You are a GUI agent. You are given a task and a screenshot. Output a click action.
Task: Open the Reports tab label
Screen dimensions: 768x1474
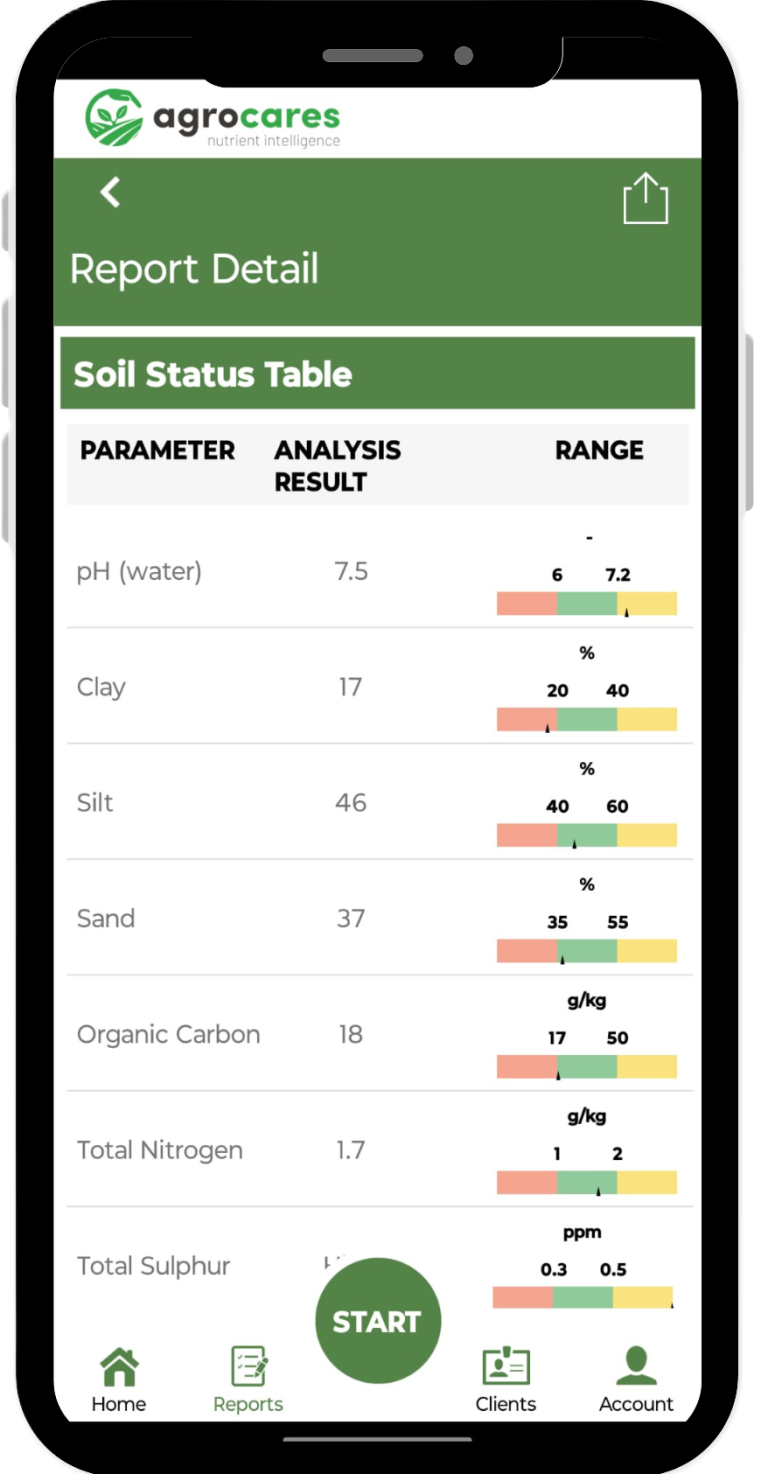click(x=248, y=1404)
